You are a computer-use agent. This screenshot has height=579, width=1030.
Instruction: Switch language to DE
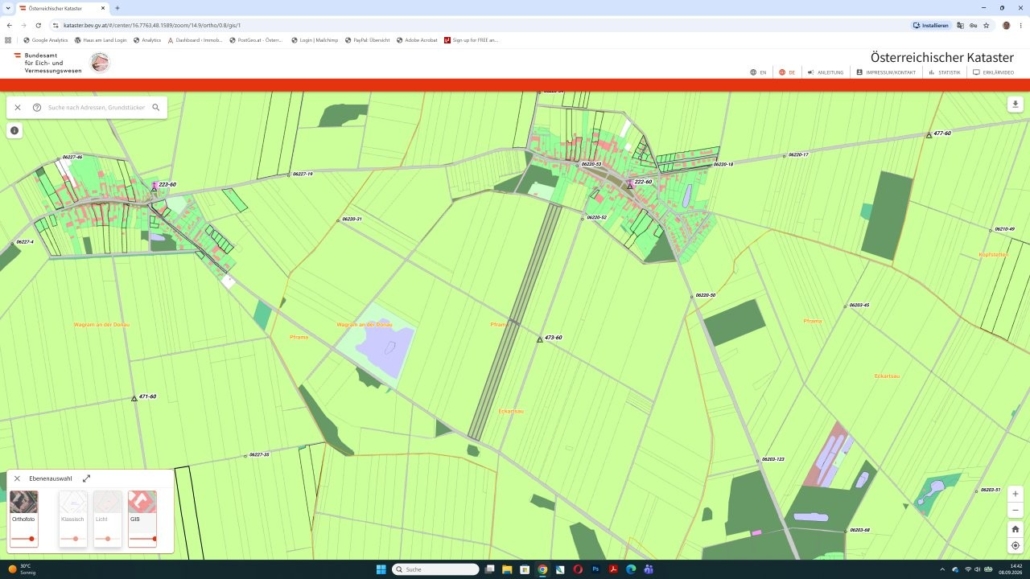pos(787,72)
